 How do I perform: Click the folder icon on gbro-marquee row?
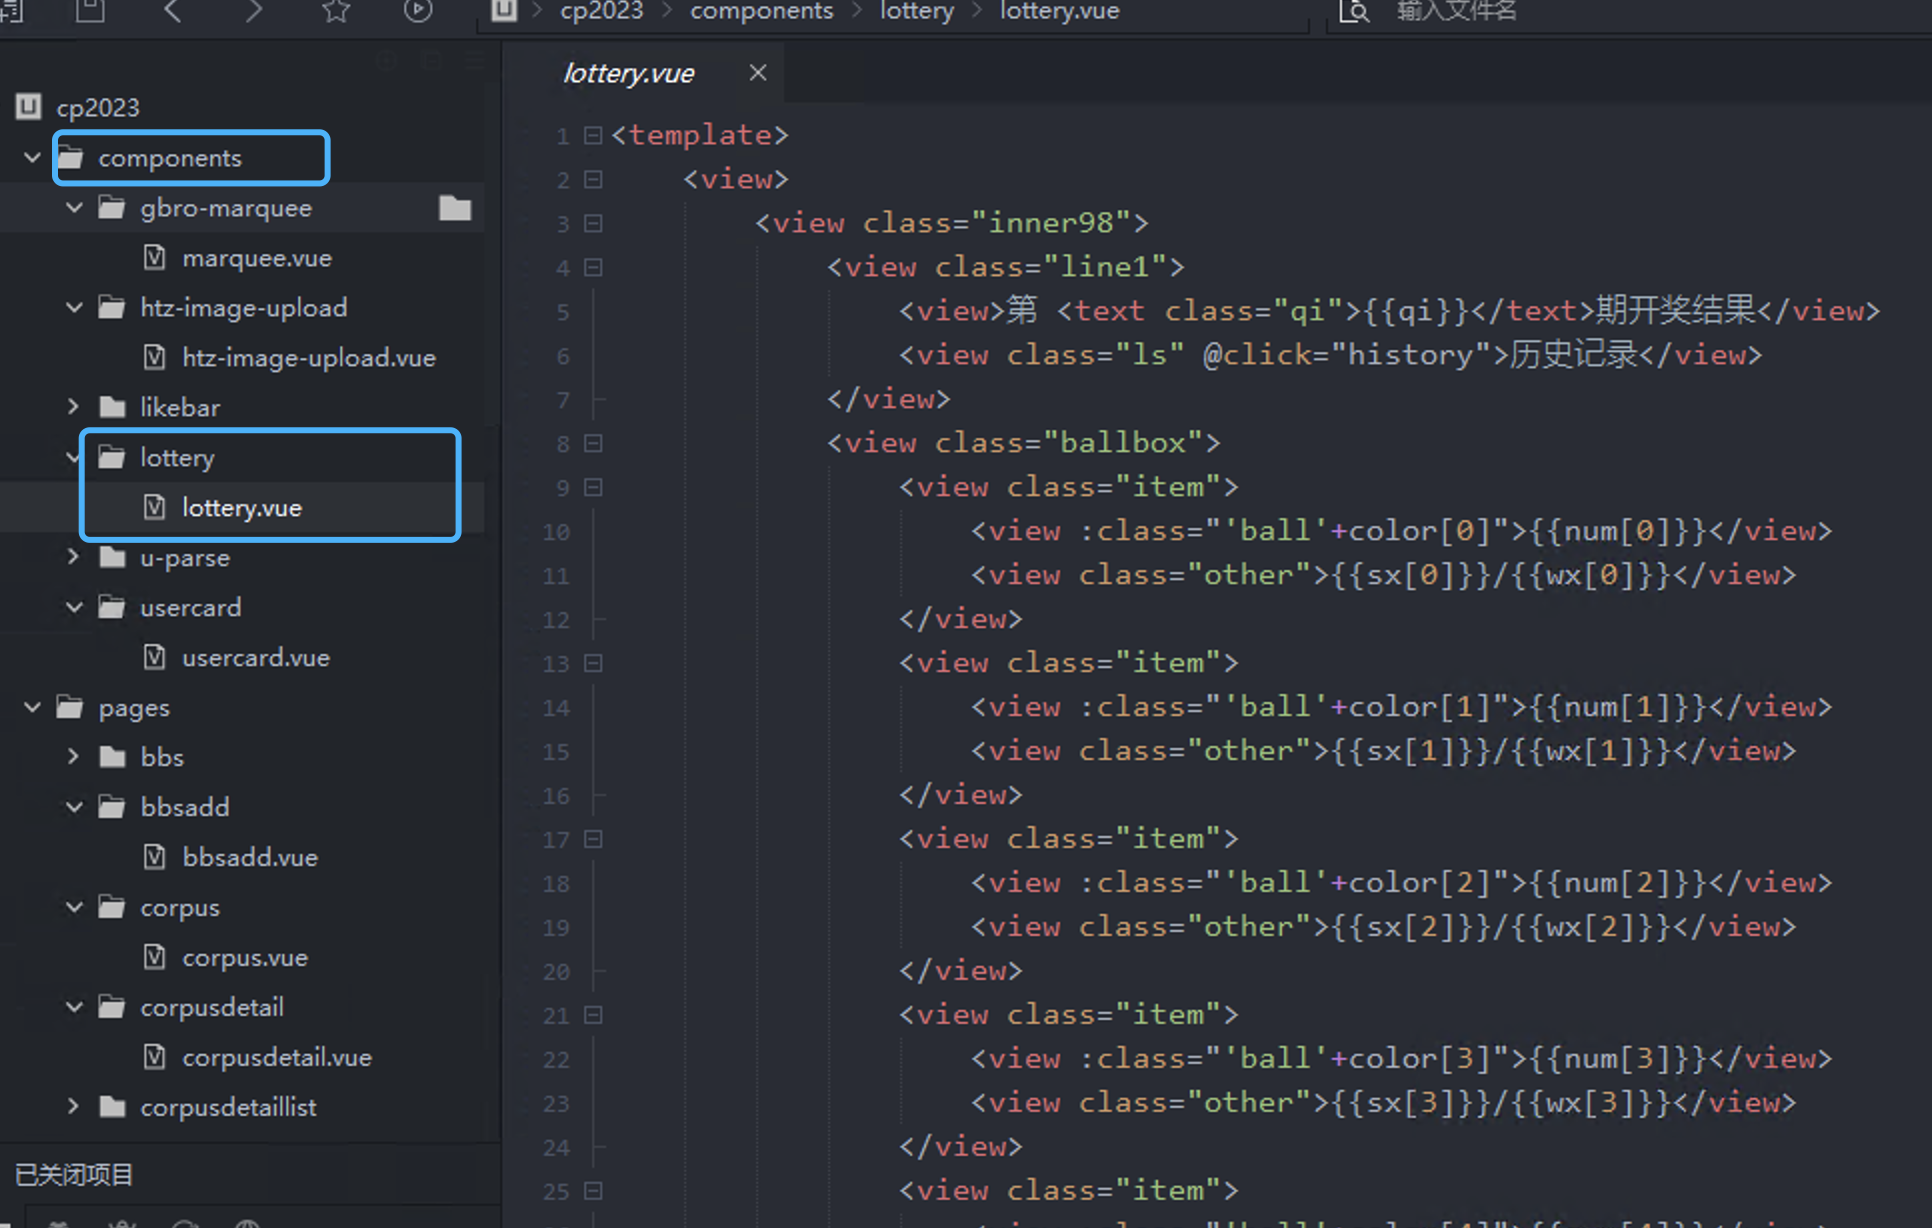455,207
